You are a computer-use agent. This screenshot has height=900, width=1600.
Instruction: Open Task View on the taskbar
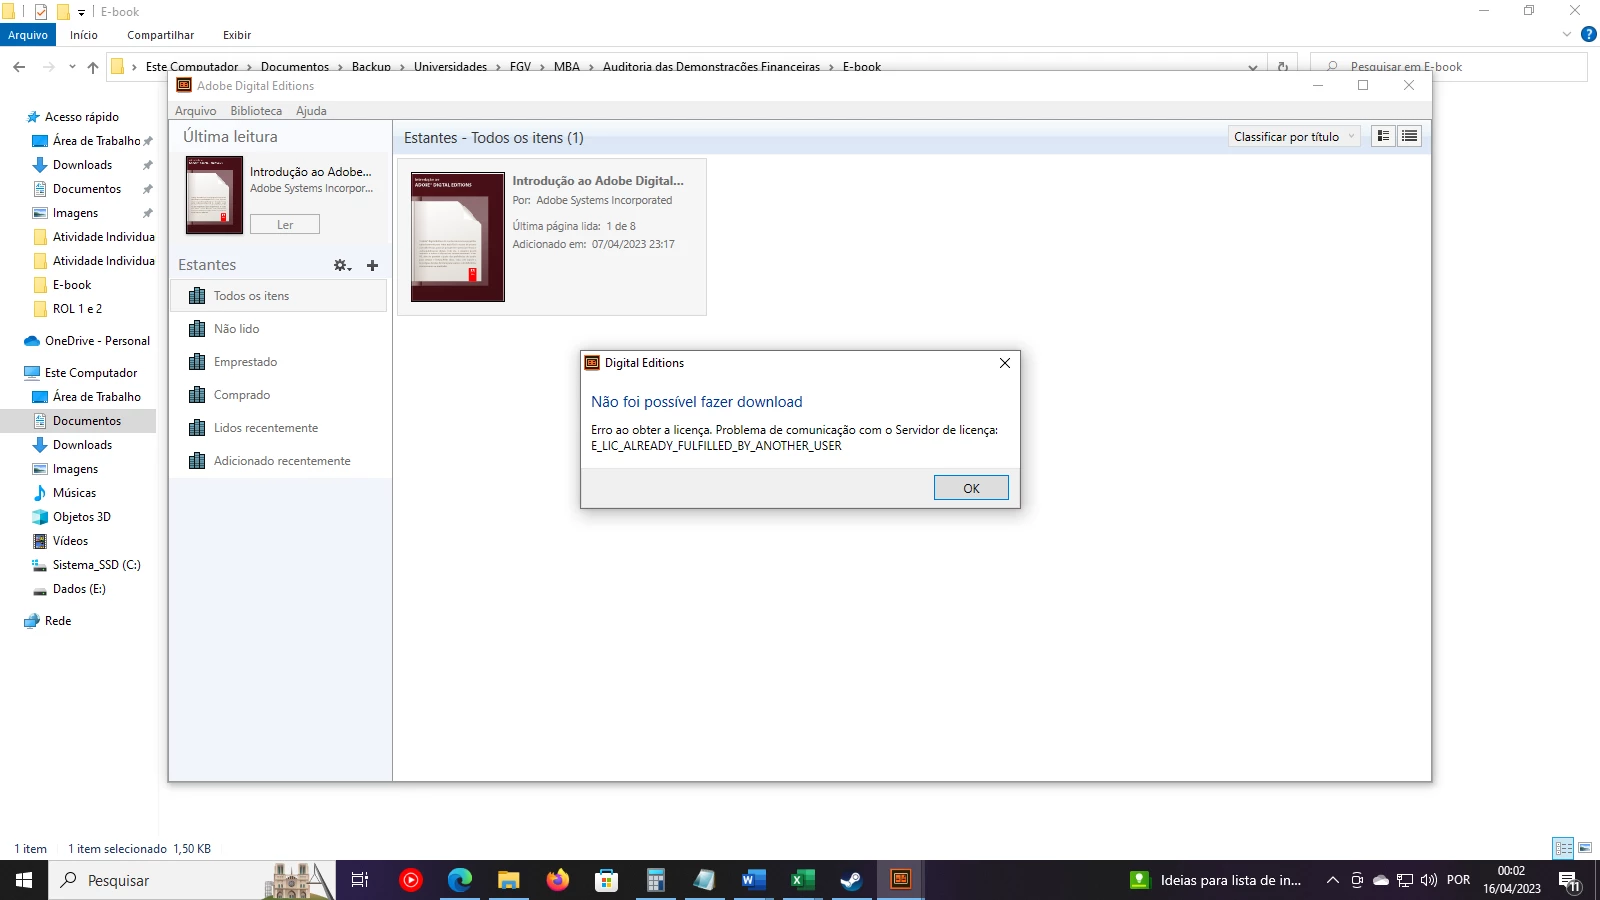click(360, 880)
